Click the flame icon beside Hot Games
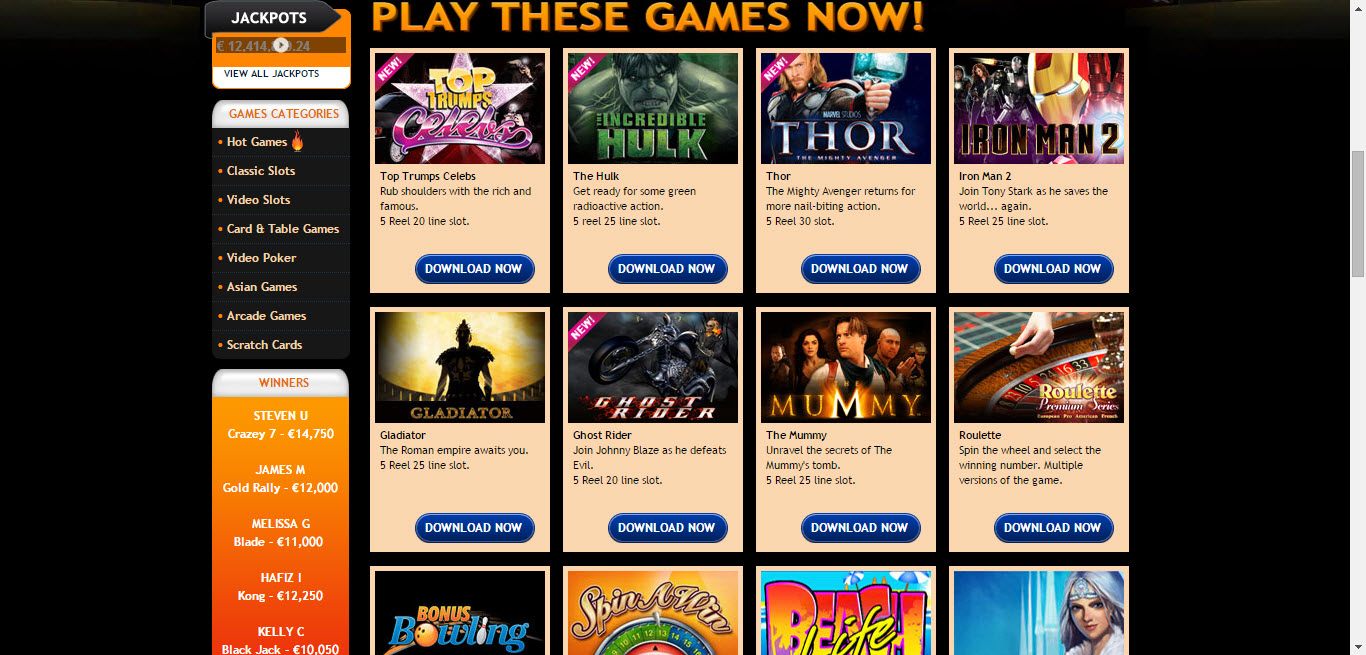This screenshot has height=655, width=1366. tap(297, 141)
